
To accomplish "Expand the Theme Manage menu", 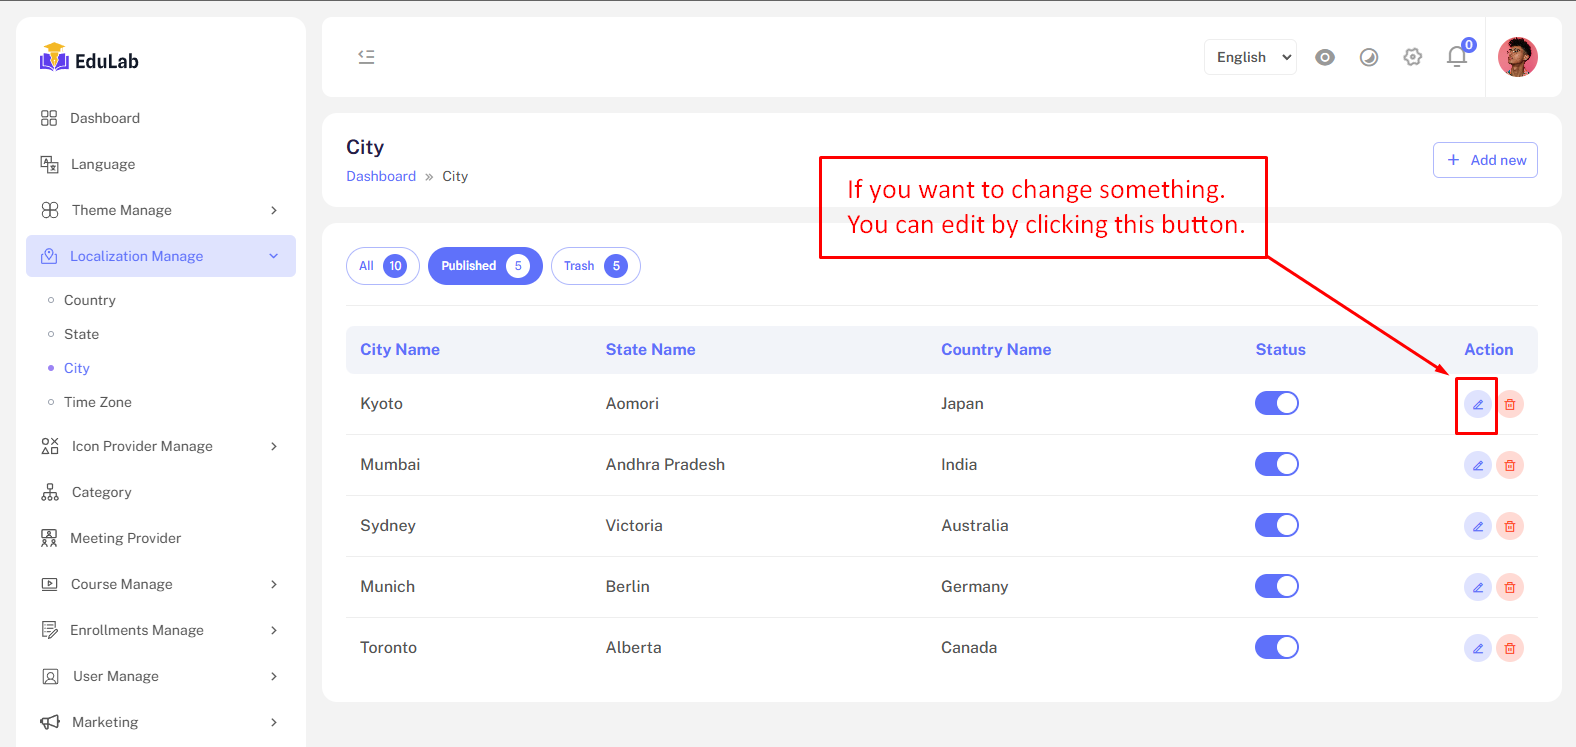I will [160, 210].
